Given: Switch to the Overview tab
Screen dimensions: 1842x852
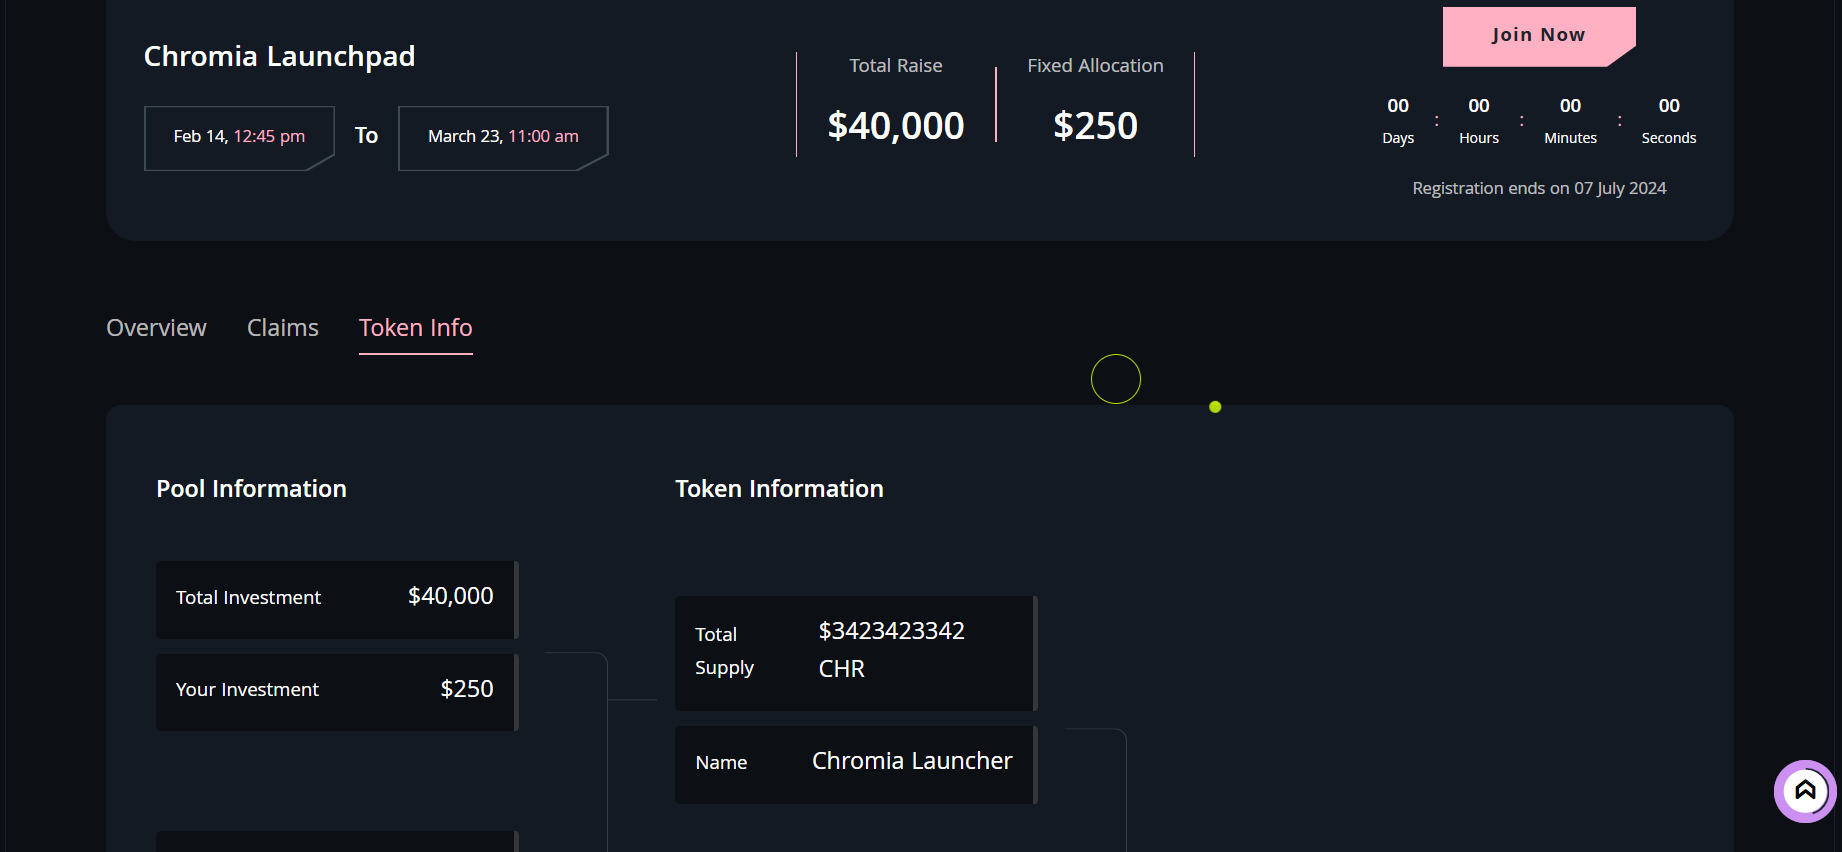Looking at the screenshot, I should click(156, 328).
